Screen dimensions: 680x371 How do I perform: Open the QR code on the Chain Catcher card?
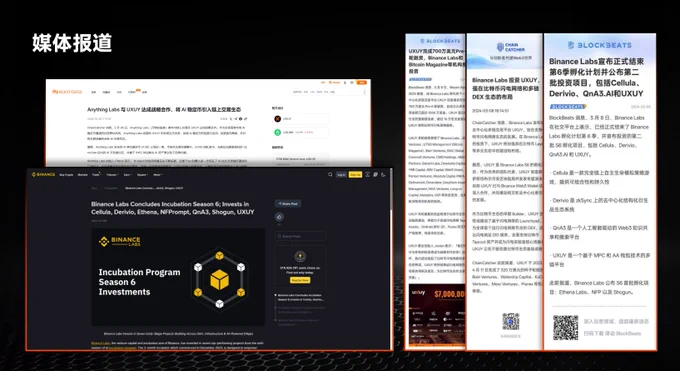tap(510, 321)
